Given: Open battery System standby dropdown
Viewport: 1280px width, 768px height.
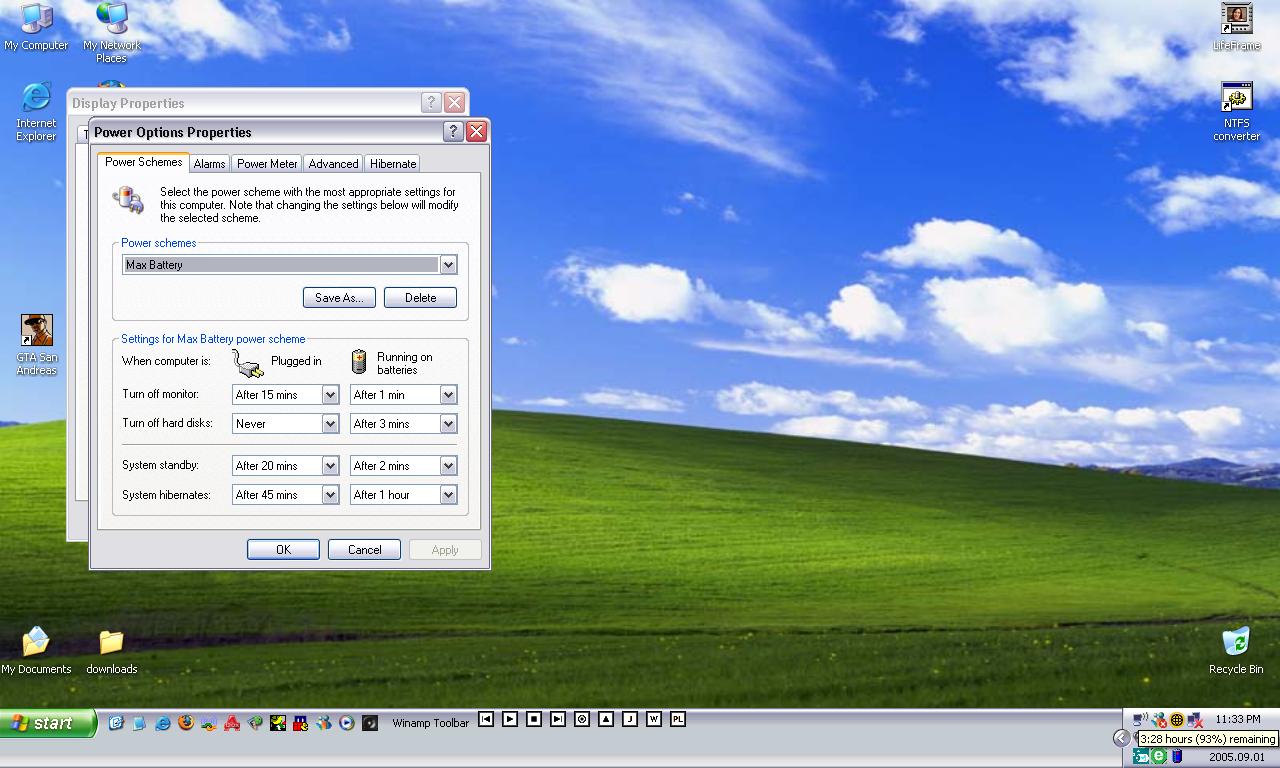Looking at the screenshot, I should 448,466.
